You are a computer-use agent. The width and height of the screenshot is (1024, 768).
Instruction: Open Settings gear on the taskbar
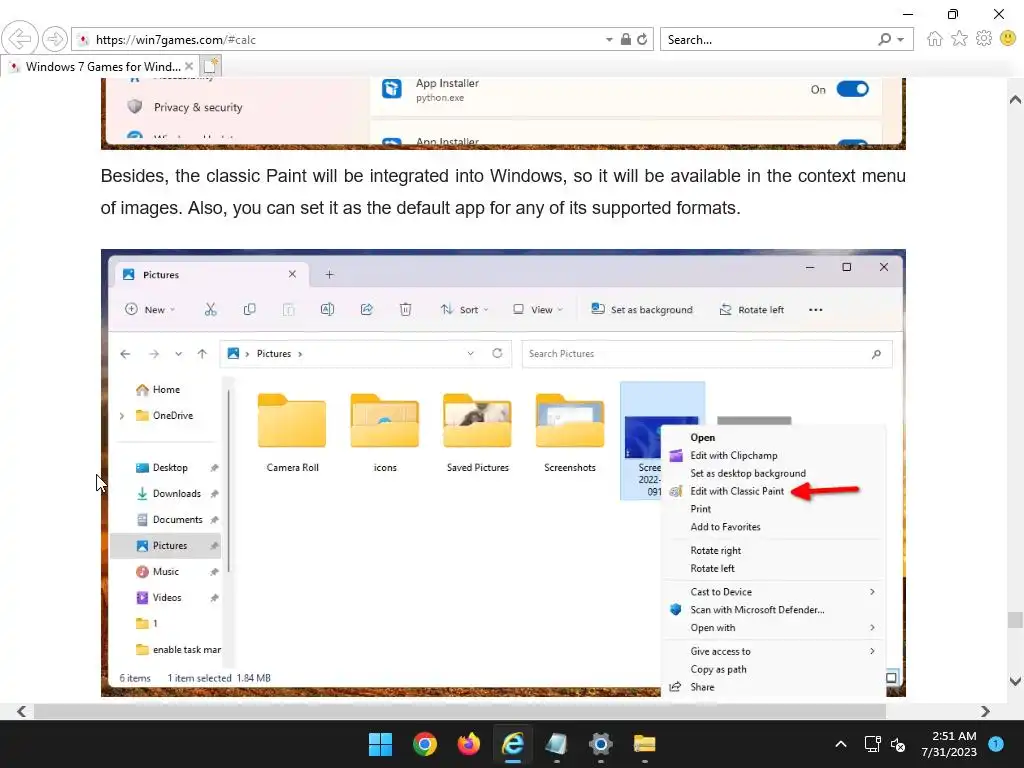click(x=600, y=744)
